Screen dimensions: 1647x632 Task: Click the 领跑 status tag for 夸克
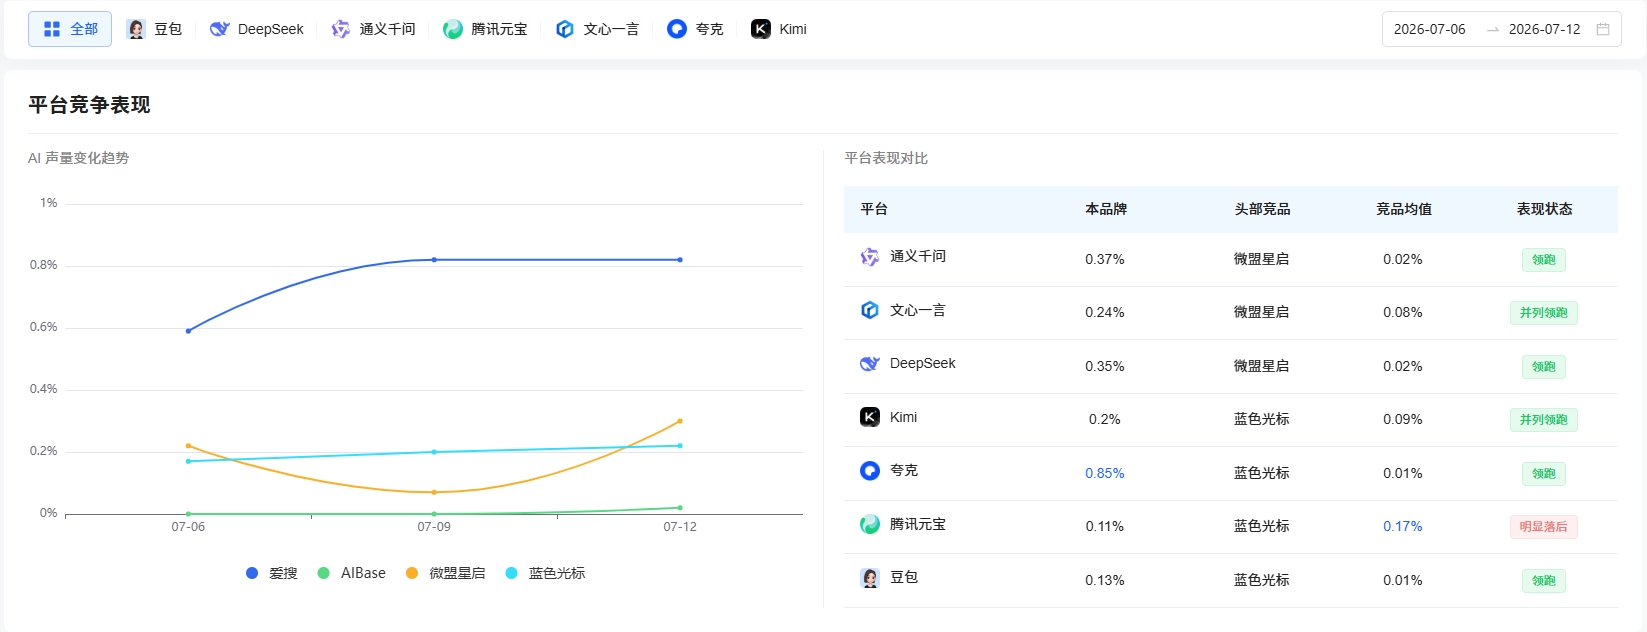coord(1543,474)
